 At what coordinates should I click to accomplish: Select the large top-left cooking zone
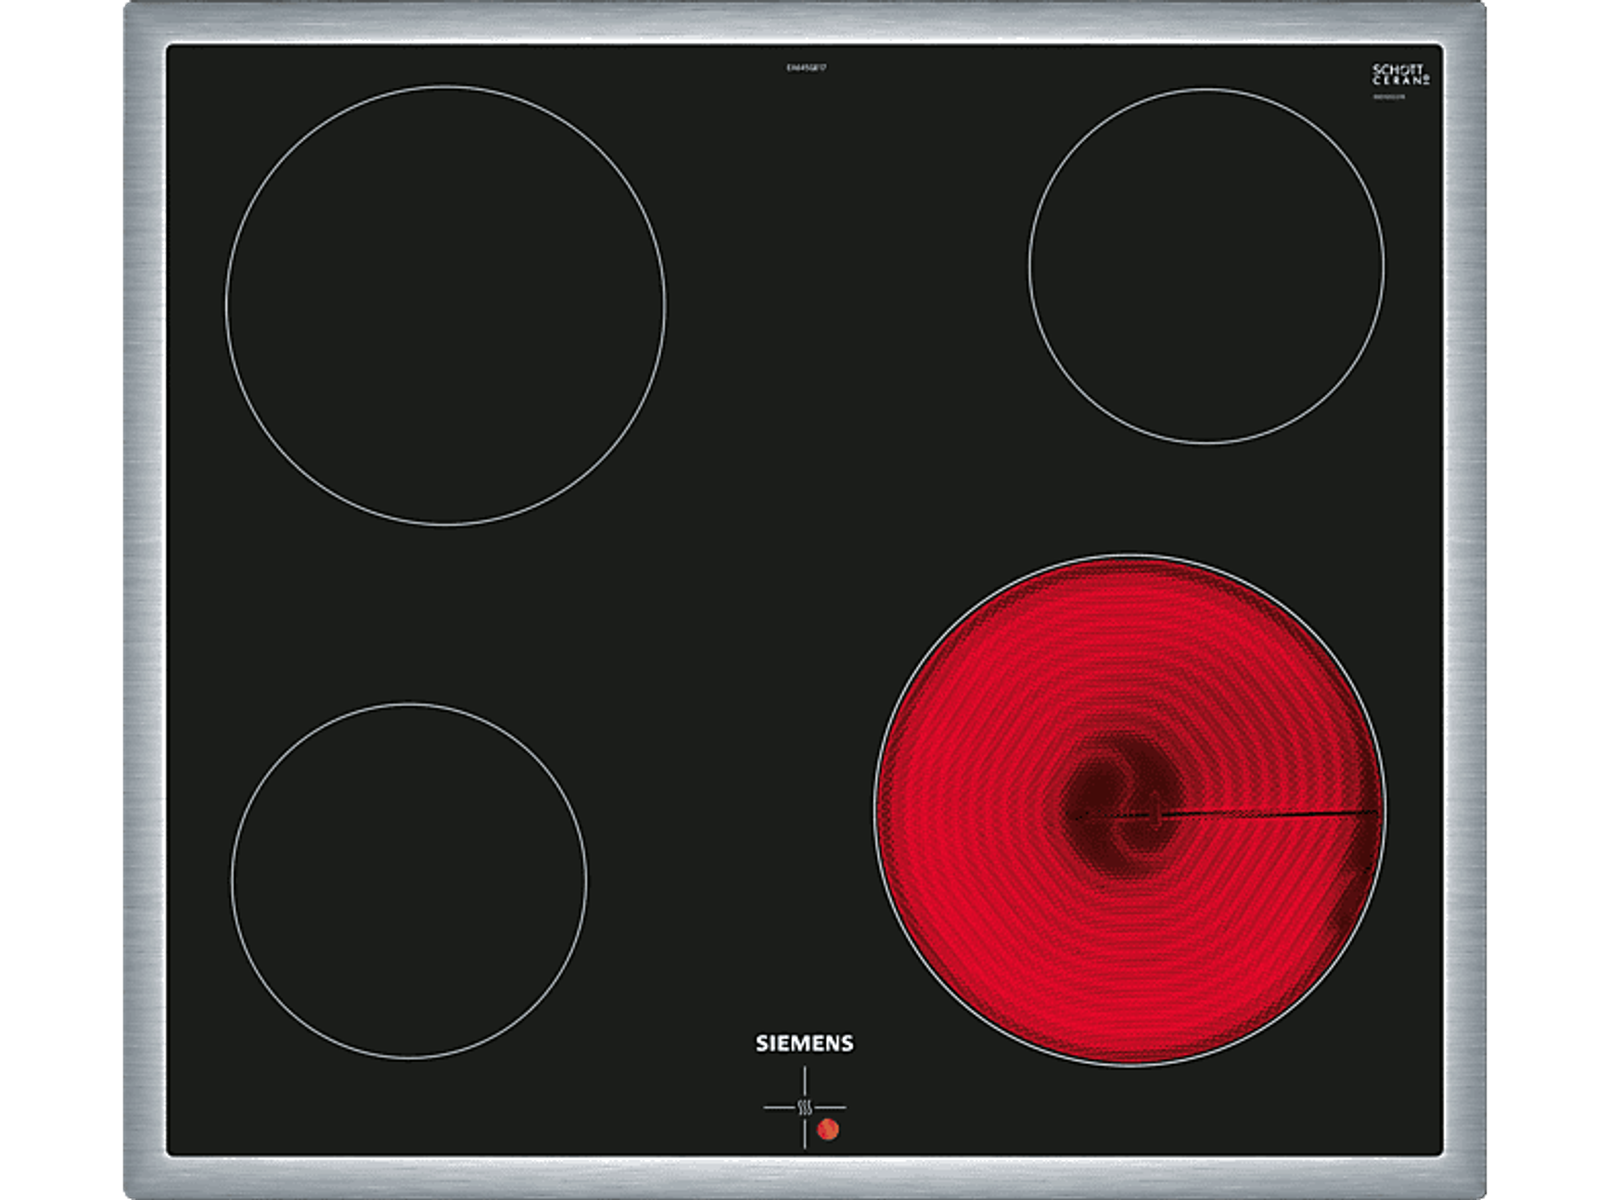[445, 305]
